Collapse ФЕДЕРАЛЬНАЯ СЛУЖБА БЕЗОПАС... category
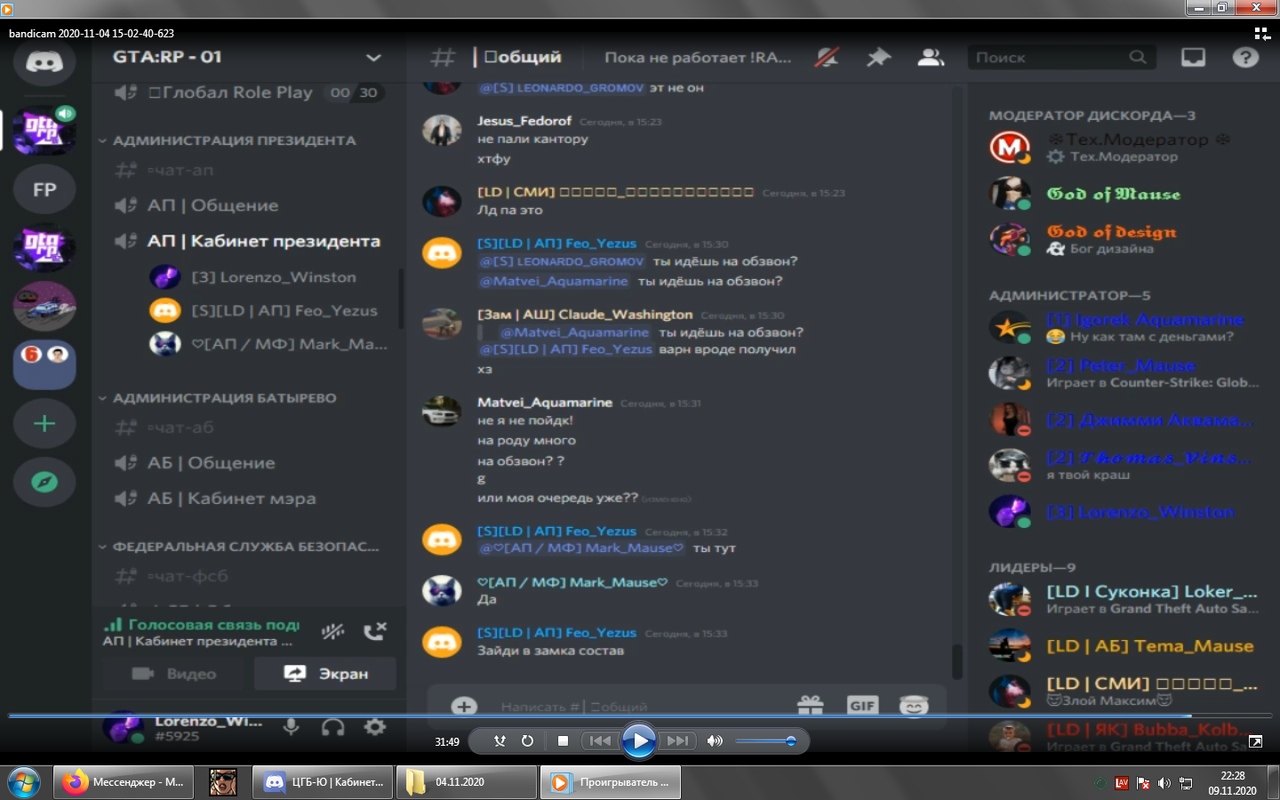This screenshot has height=800, width=1280. coord(239,547)
